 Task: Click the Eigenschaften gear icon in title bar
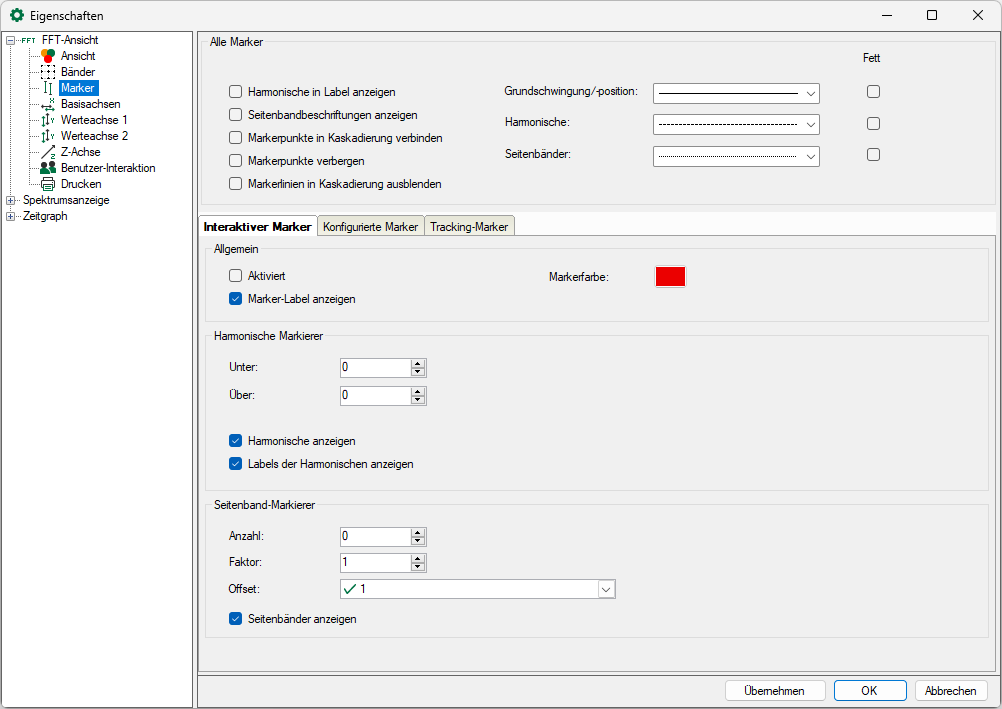coord(17,15)
